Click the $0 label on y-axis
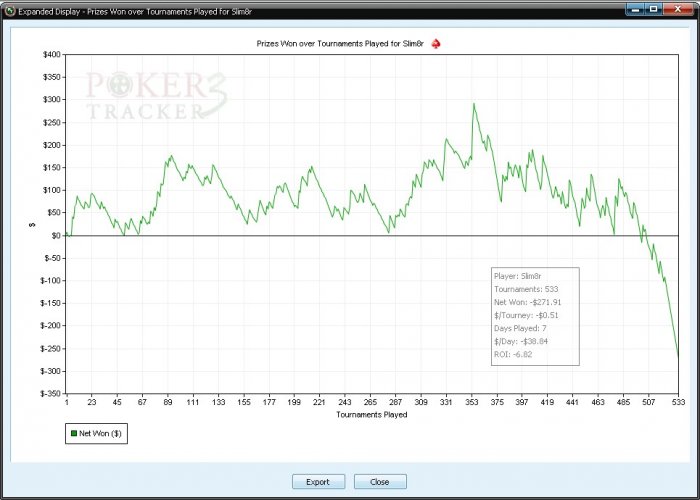This screenshot has width=700, height=500. point(57,235)
